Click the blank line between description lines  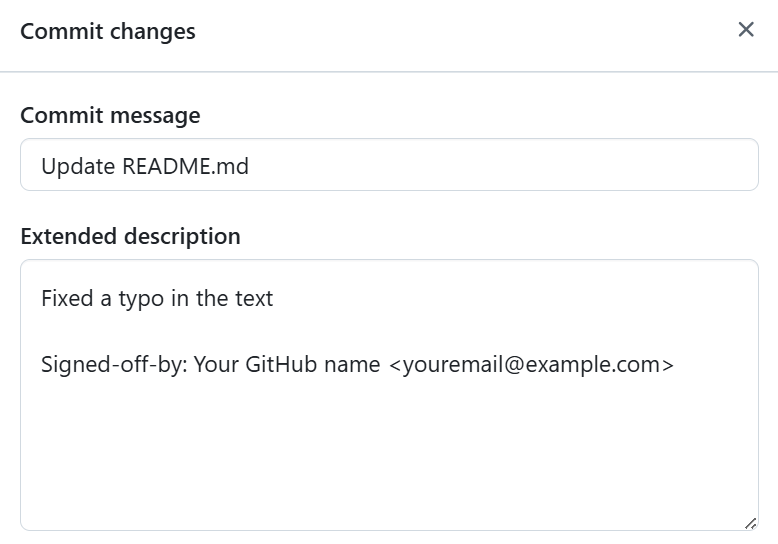(x=389, y=331)
